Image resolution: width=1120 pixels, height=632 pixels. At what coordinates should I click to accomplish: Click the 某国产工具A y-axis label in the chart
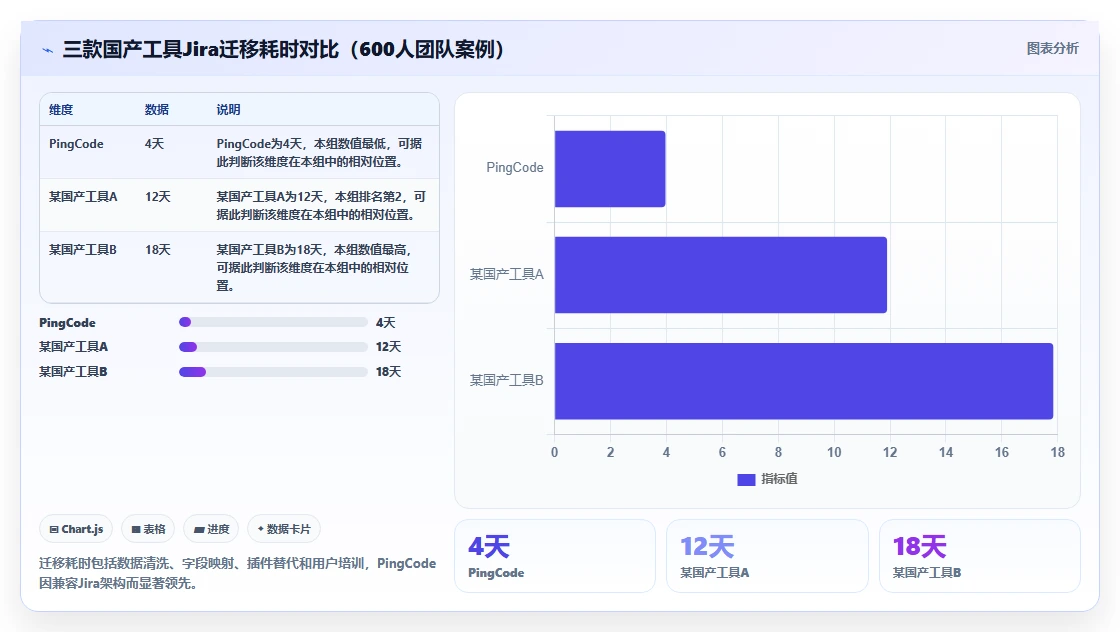tap(506, 274)
